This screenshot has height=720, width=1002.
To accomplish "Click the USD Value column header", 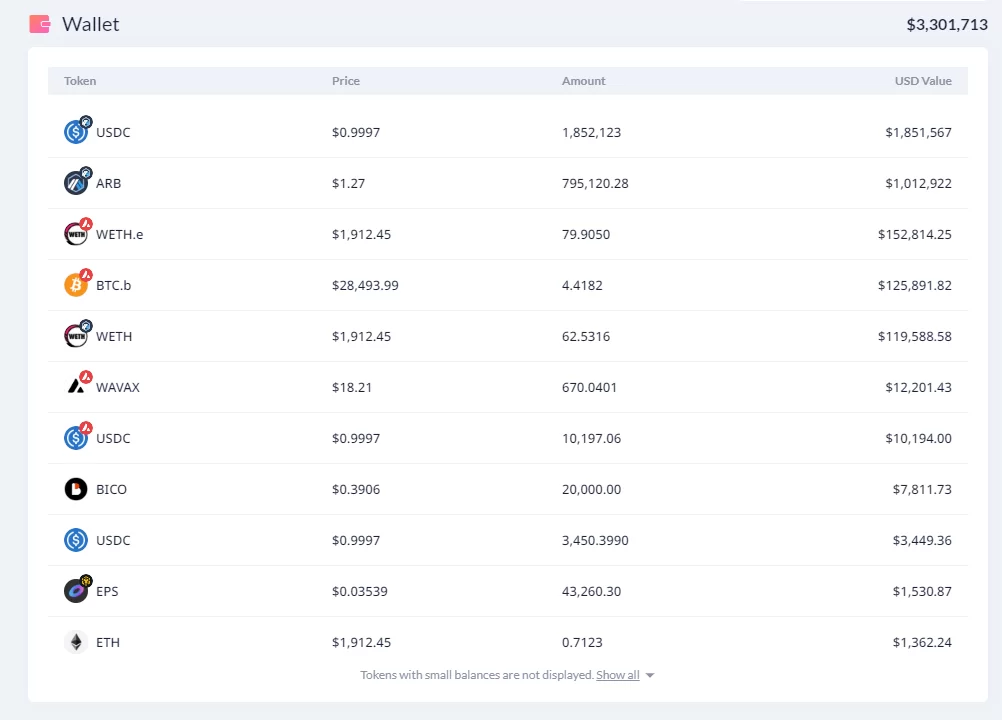I will tap(922, 81).
